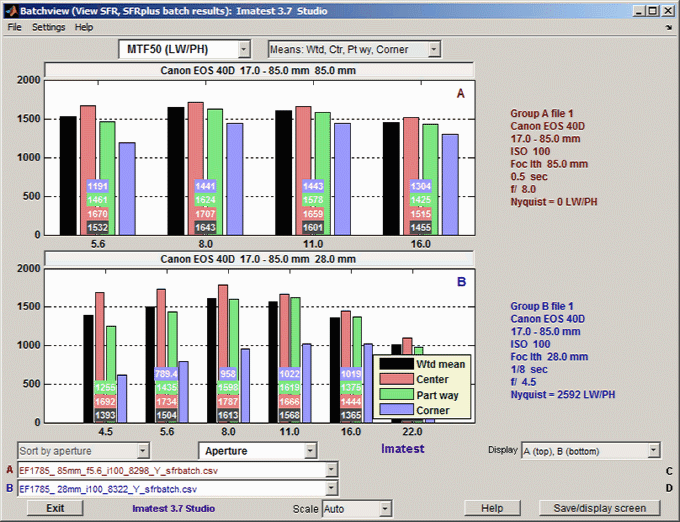Click the 1568 weighted mean label in chart B
The image size is (680, 522).
click(x=289, y=415)
